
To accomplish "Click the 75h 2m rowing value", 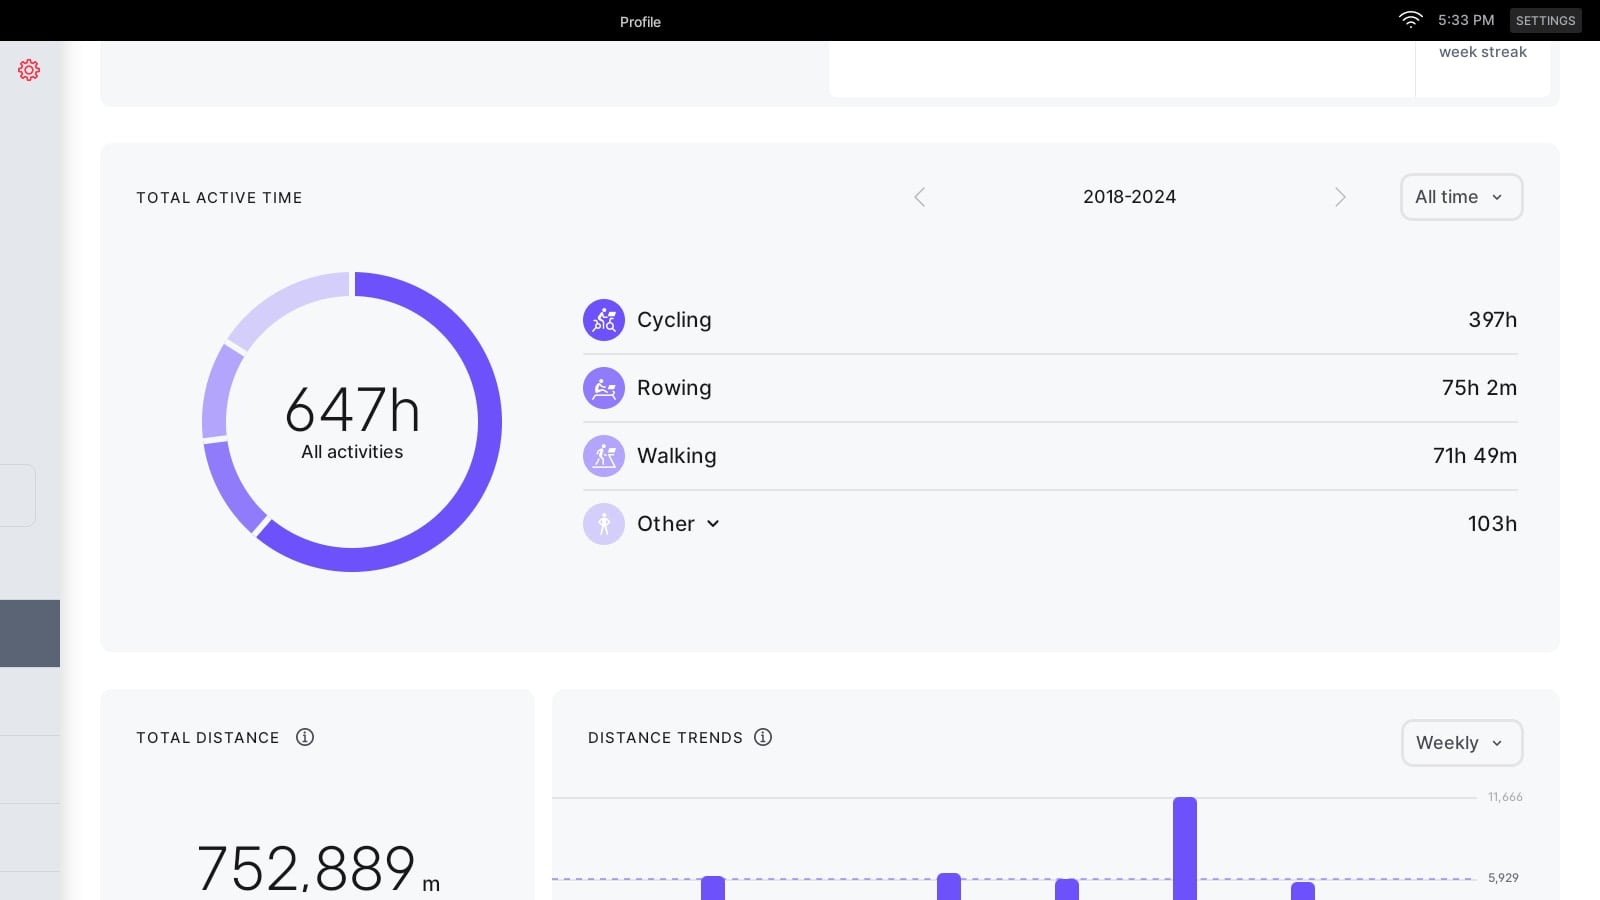I will (1479, 388).
